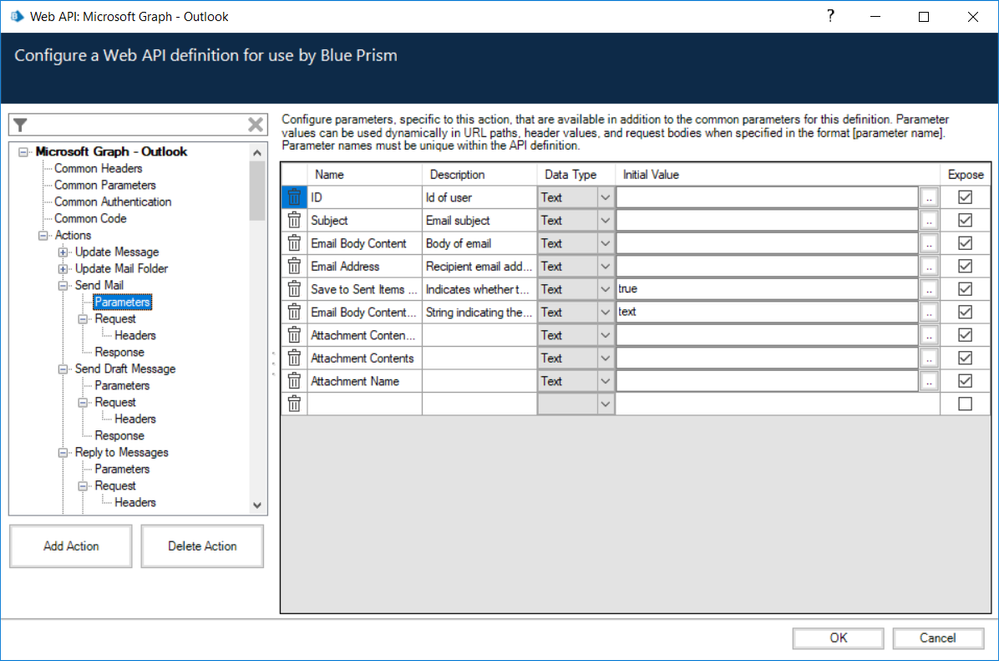Remove Email Address row using trash icon
The height and width of the screenshot is (661, 999).
(x=294, y=267)
